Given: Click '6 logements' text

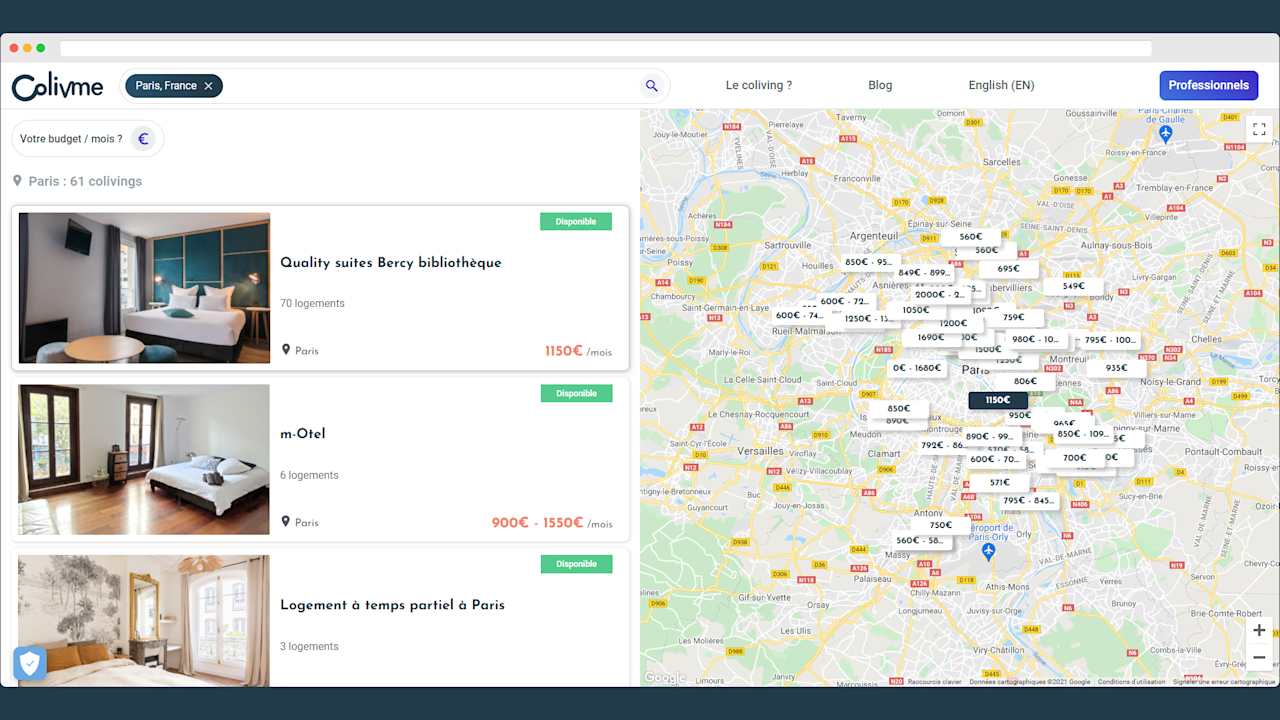Looking at the screenshot, I should tap(309, 476).
